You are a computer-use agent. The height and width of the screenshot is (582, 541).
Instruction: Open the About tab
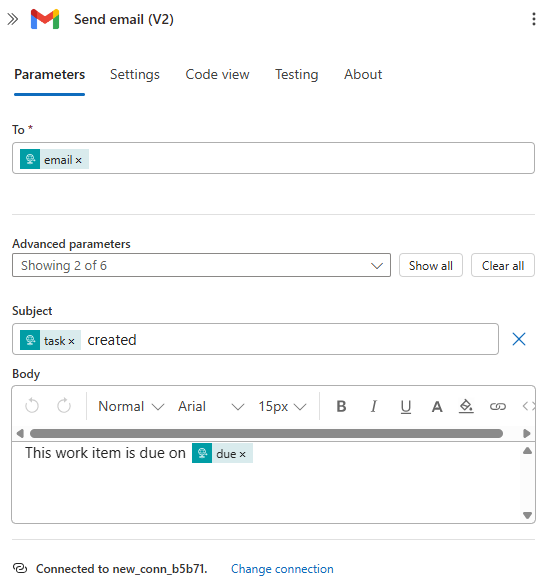363,74
